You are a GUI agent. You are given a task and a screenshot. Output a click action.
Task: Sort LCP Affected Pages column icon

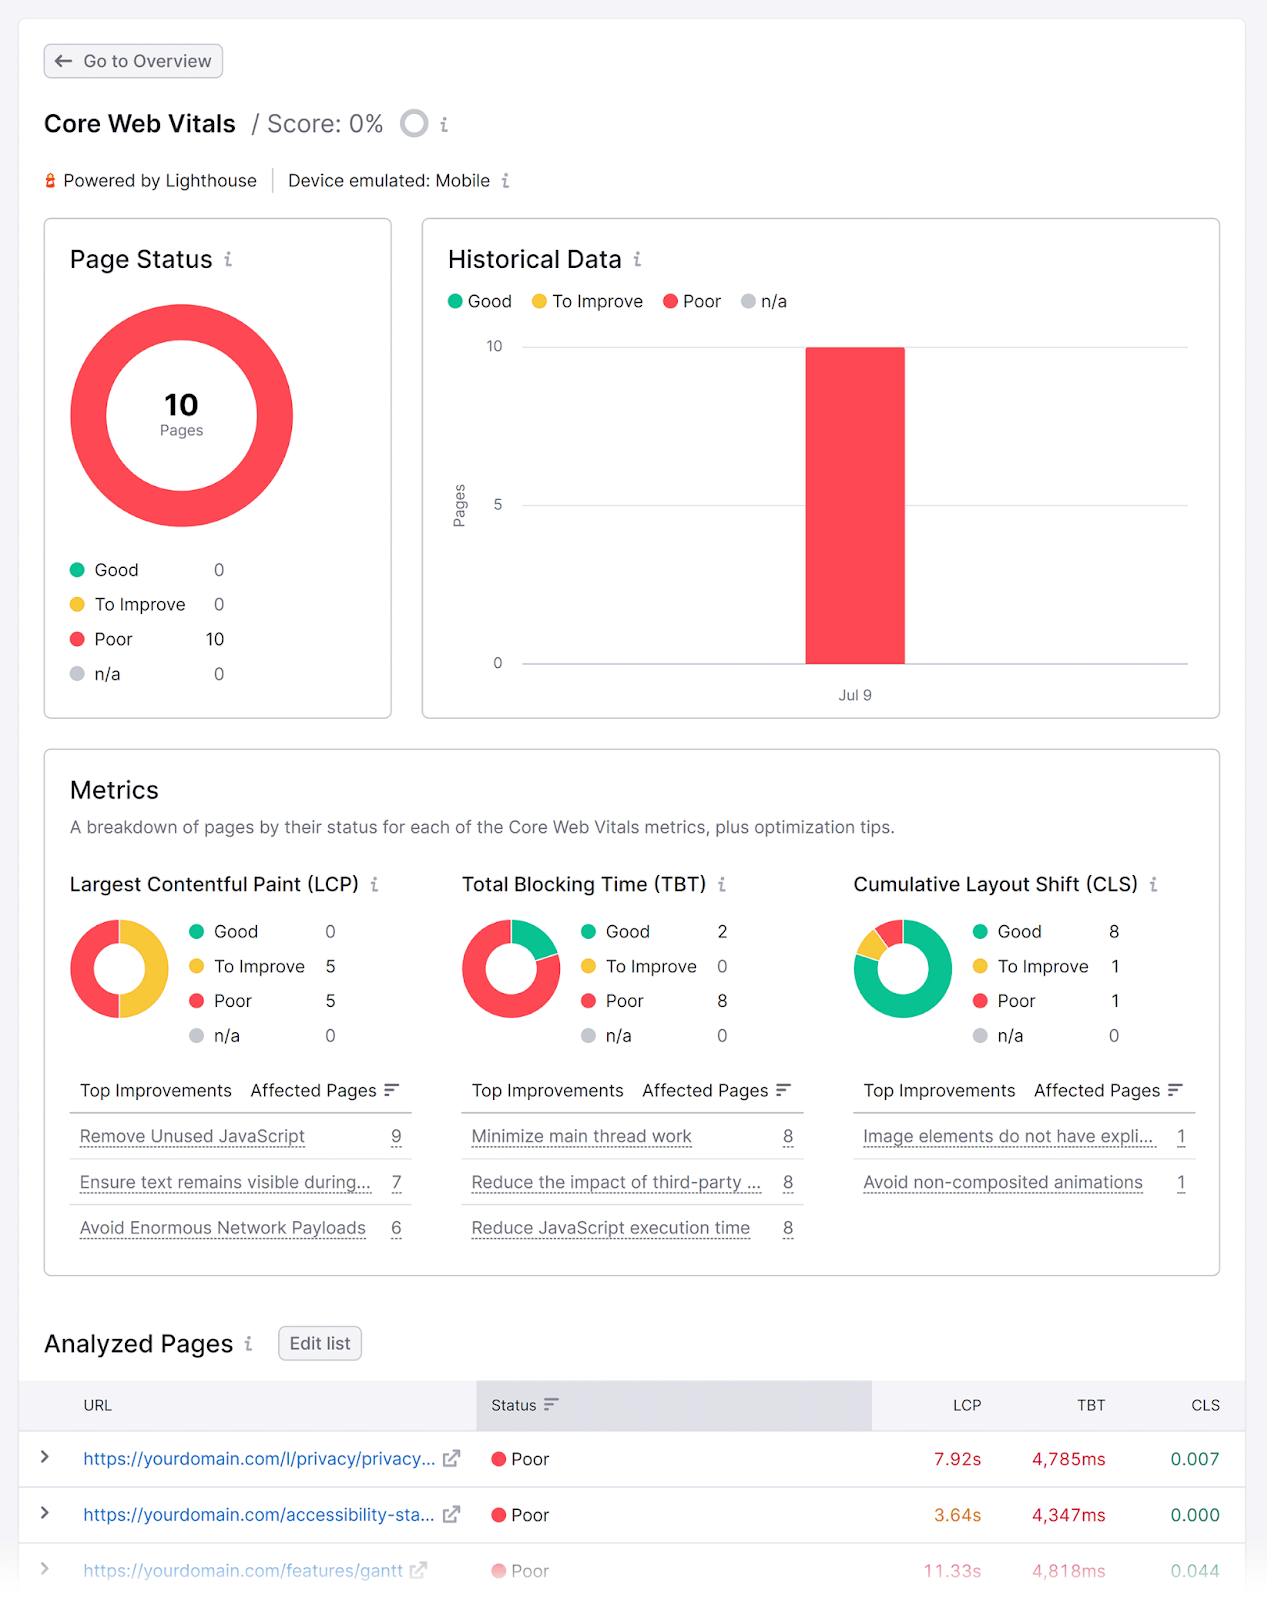click(x=392, y=1090)
